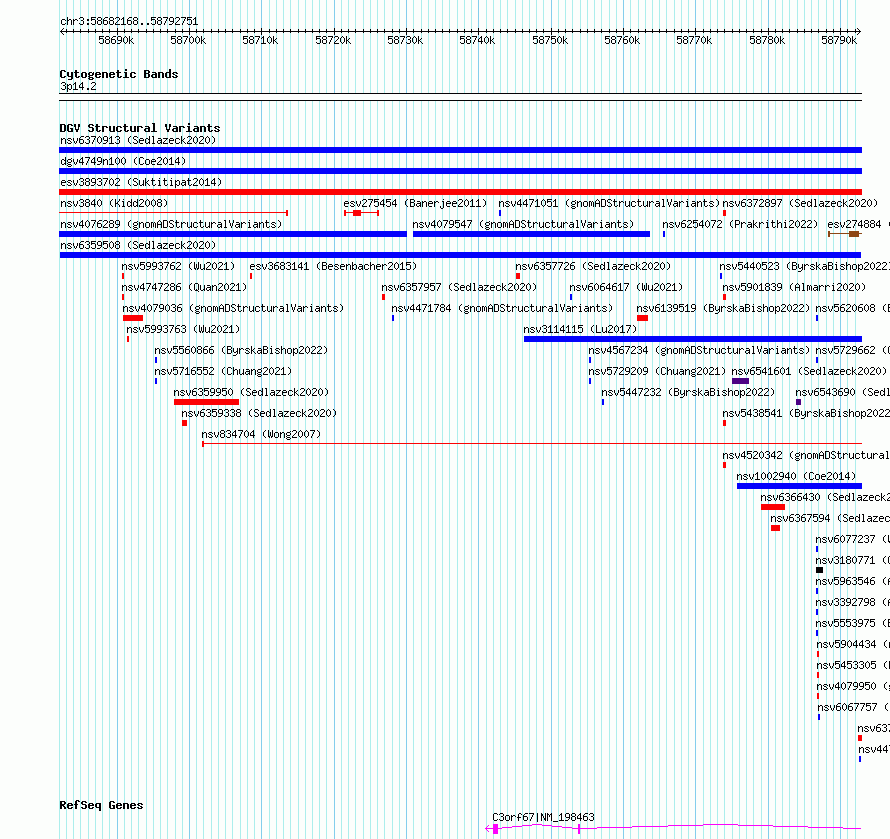The image size is (890, 839).
Task: Click nsv5447232 (ByrskaBishop2022) label
Action: (688, 392)
